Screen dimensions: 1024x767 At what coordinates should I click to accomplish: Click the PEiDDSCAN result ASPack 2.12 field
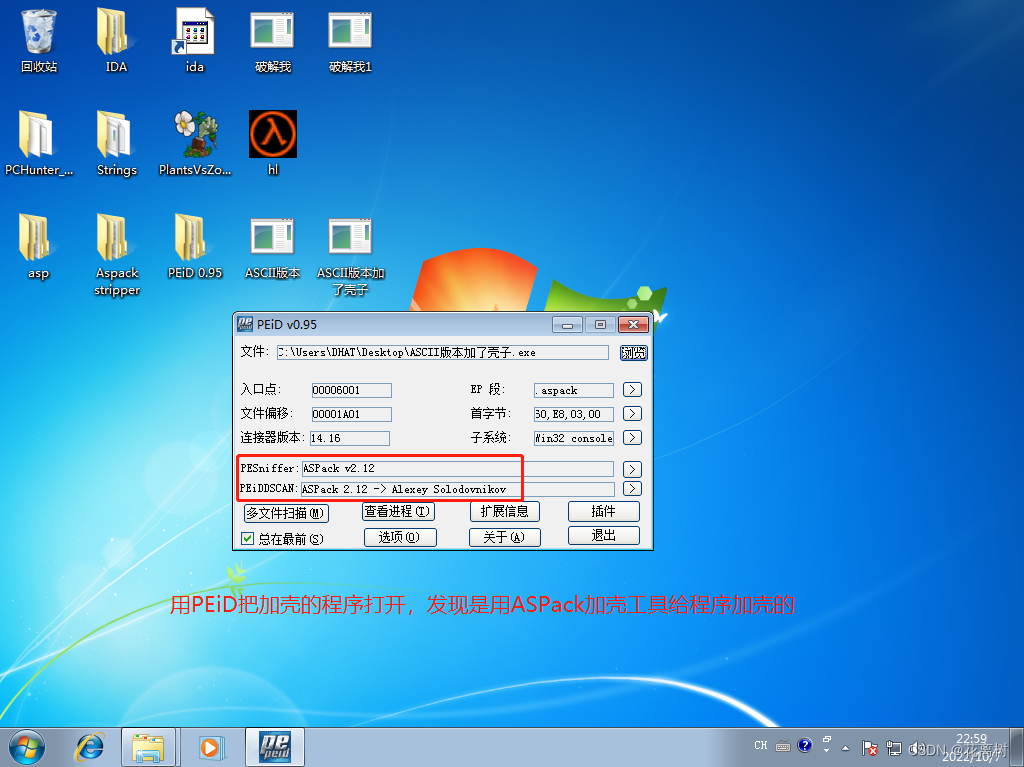[x=457, y=489]
